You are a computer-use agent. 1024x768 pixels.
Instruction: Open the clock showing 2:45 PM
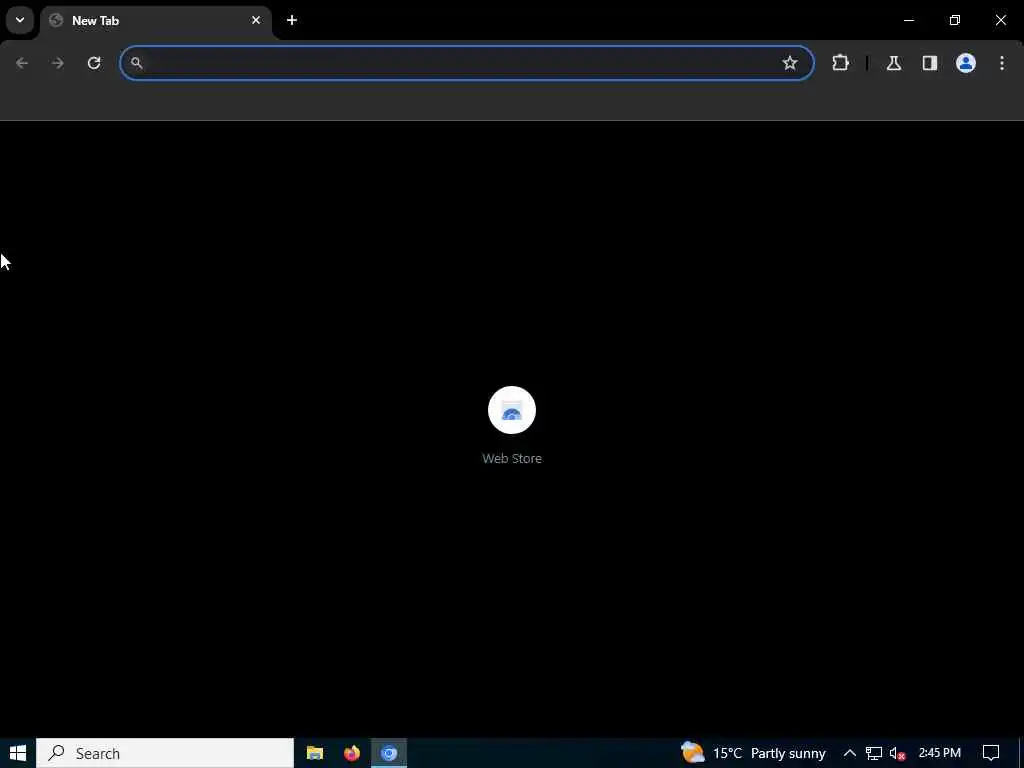tap(940, 753)
